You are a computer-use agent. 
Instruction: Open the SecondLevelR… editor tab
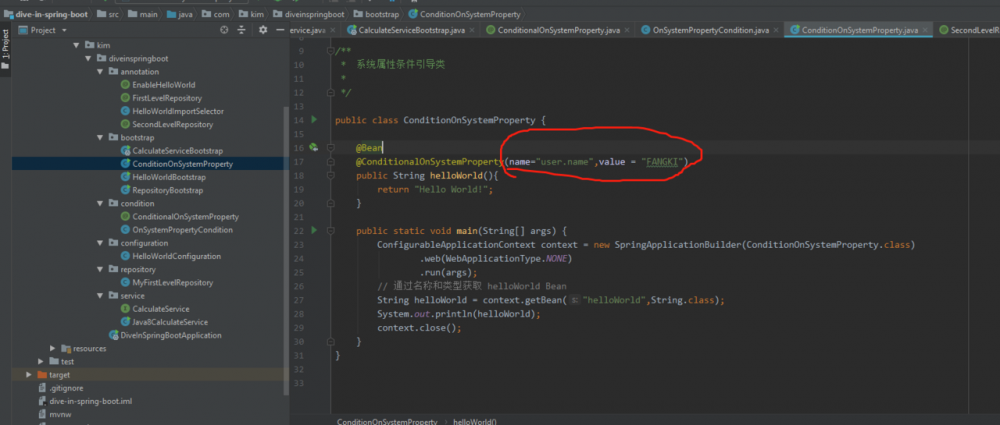pyautogui.click(x=969, y=30)
